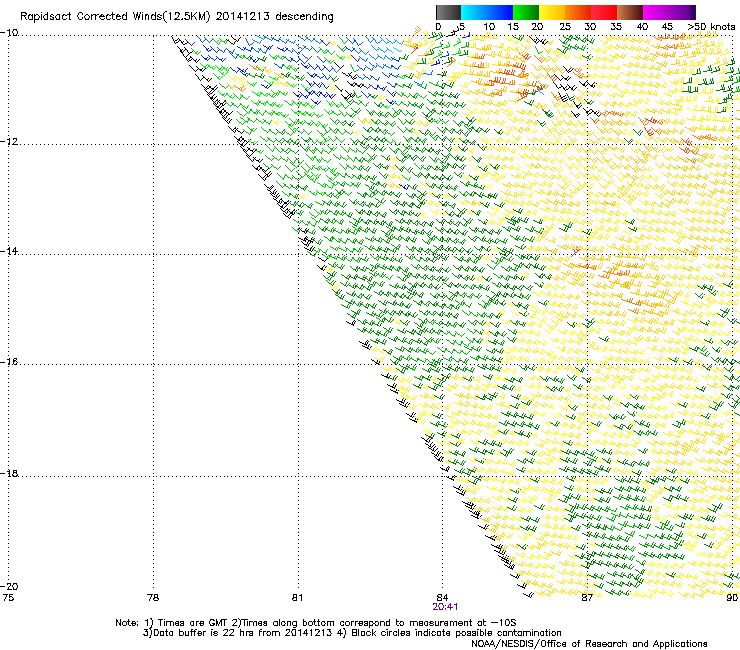The image size is (740, 650).
Task: Select the brown 35-40 knots legend swatch
Action: [630, 12]
